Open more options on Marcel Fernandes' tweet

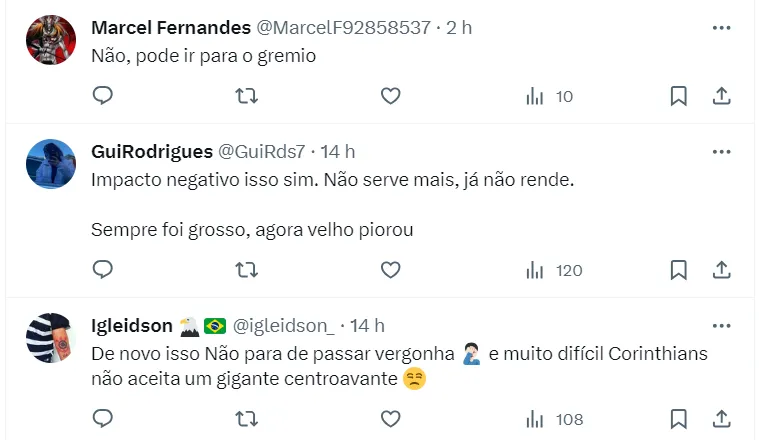[721, 28]
